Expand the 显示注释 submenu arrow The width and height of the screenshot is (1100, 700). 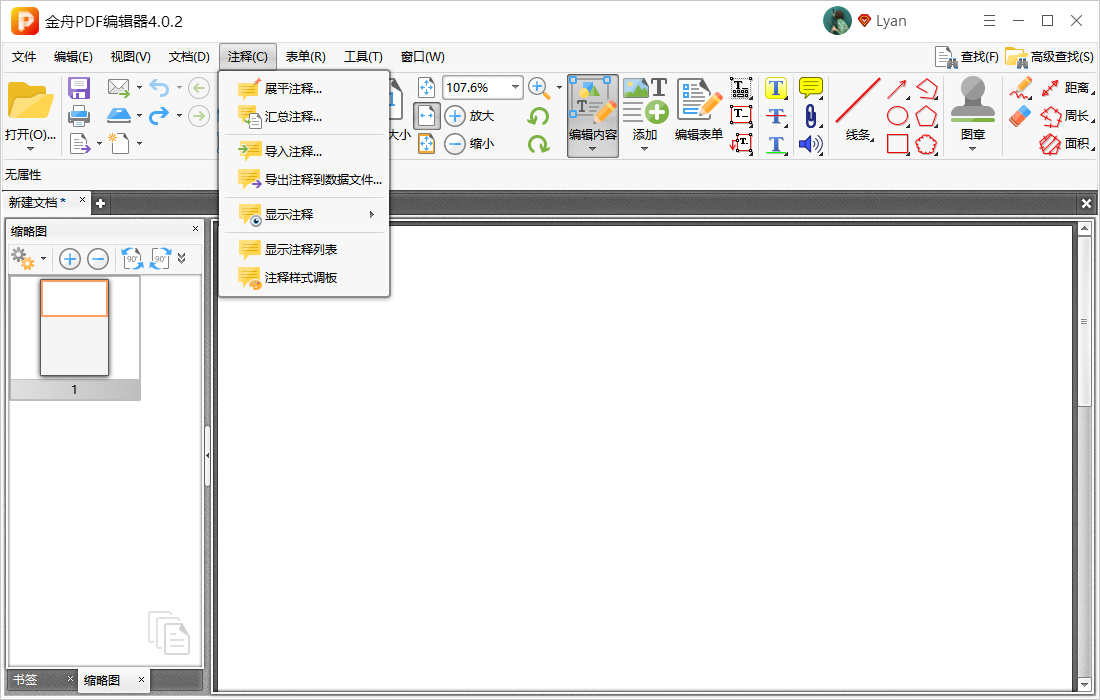pyautogui.click(x=372, y=215)
